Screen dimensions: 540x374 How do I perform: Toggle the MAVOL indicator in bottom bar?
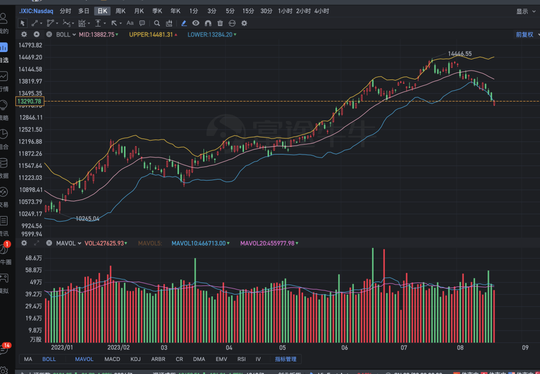pyautogui.click(x=84, y=359)
